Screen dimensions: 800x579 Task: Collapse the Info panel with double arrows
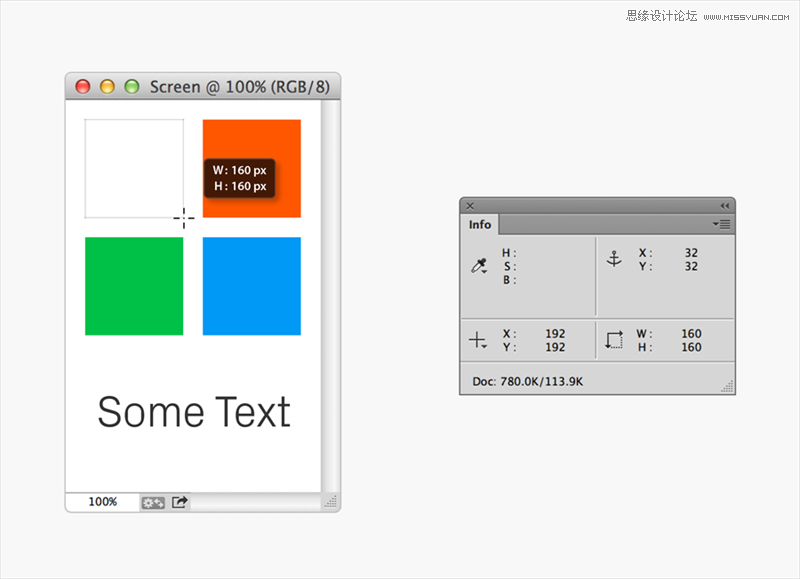click(724, 206)
